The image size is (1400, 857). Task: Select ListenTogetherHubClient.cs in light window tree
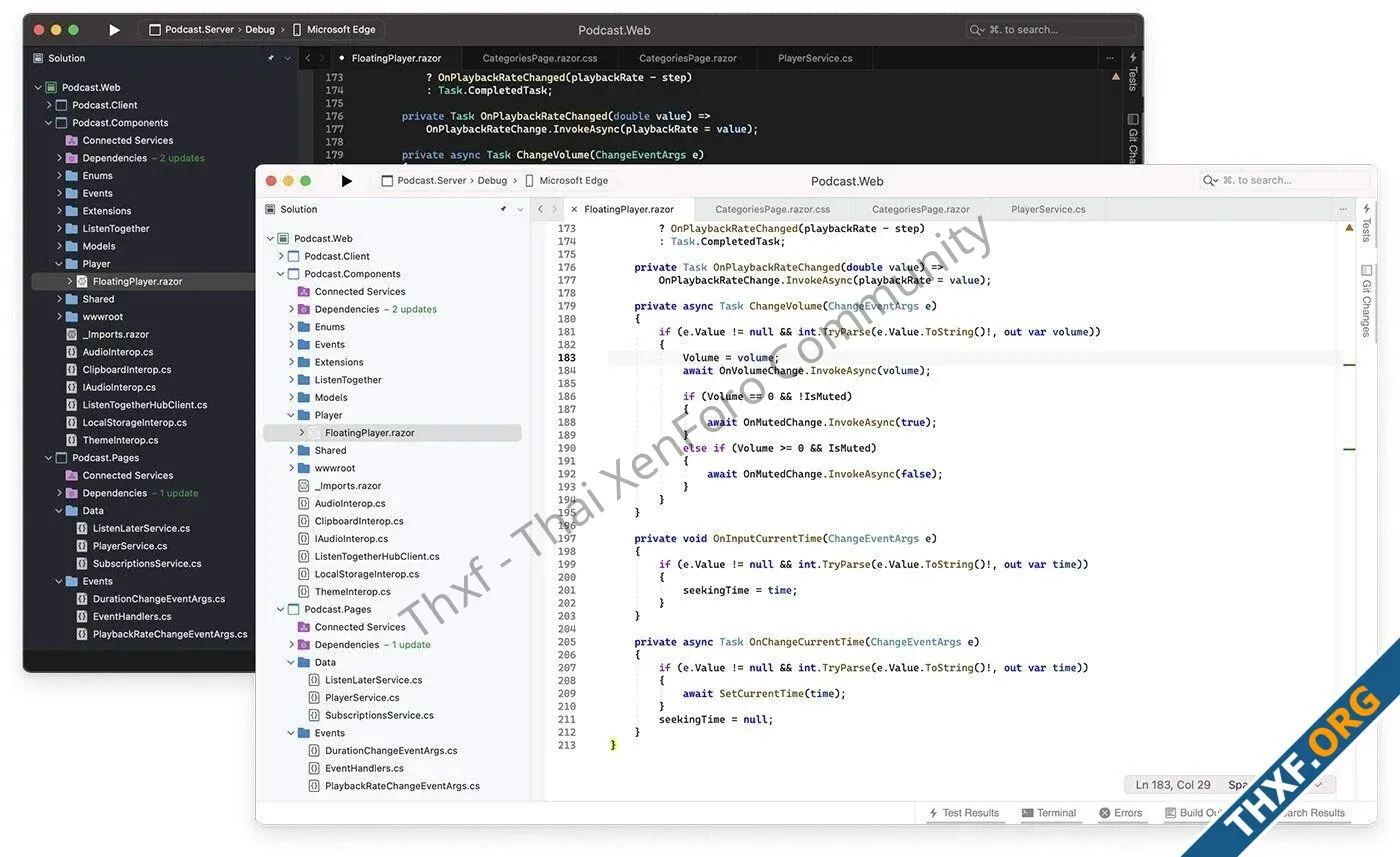(x=377, y=556)
